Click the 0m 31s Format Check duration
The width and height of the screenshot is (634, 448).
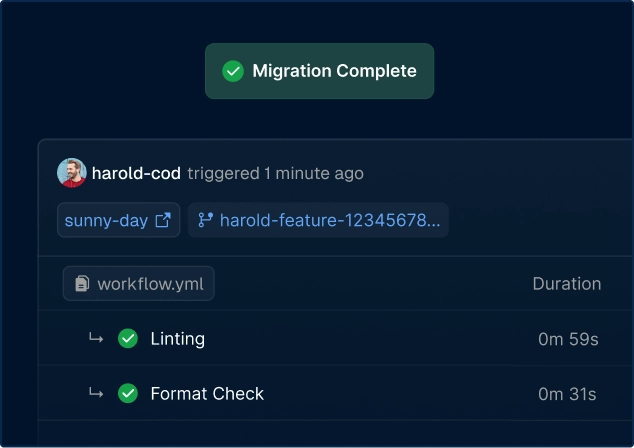(x=567, y=394)
